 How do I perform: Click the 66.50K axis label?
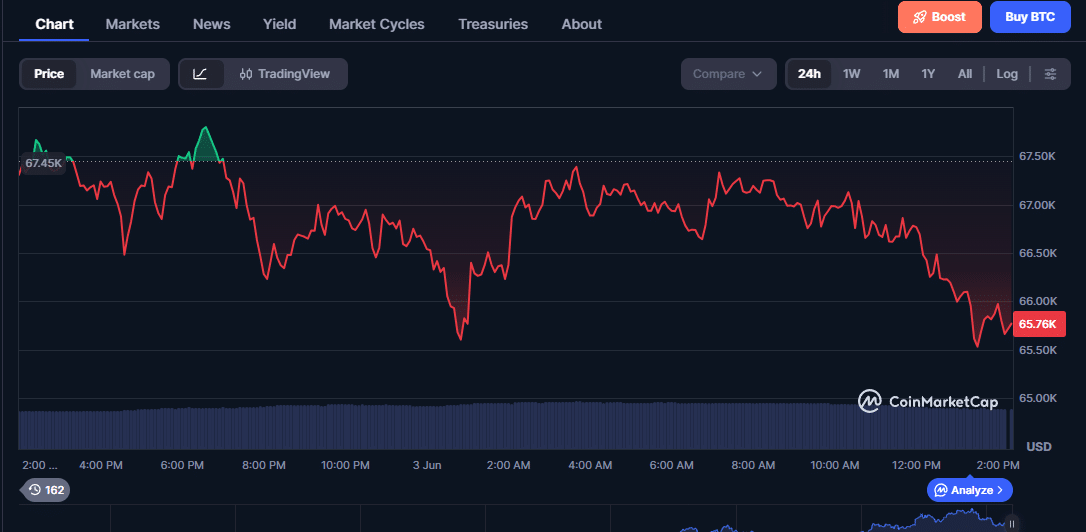1037,254
